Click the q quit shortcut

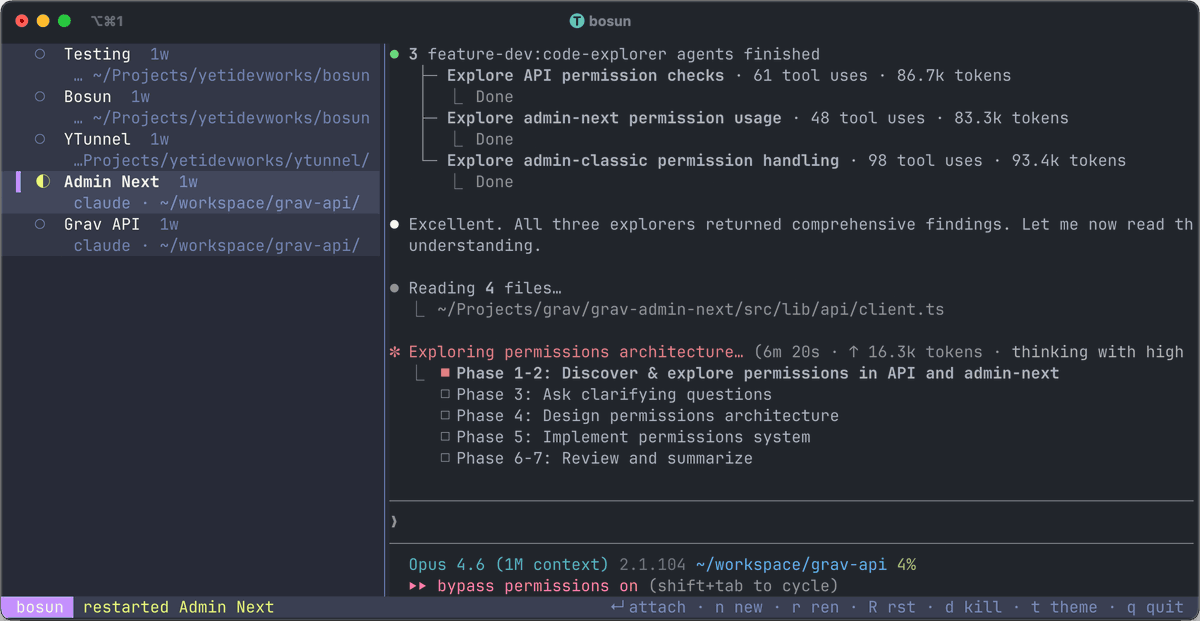(1155, 607)
